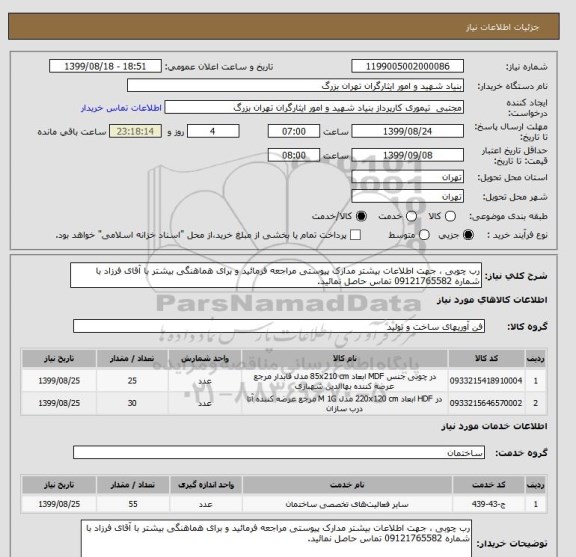Click quantity 55 in services table
The image size is (576, 557).
click(x=133, y=504)
